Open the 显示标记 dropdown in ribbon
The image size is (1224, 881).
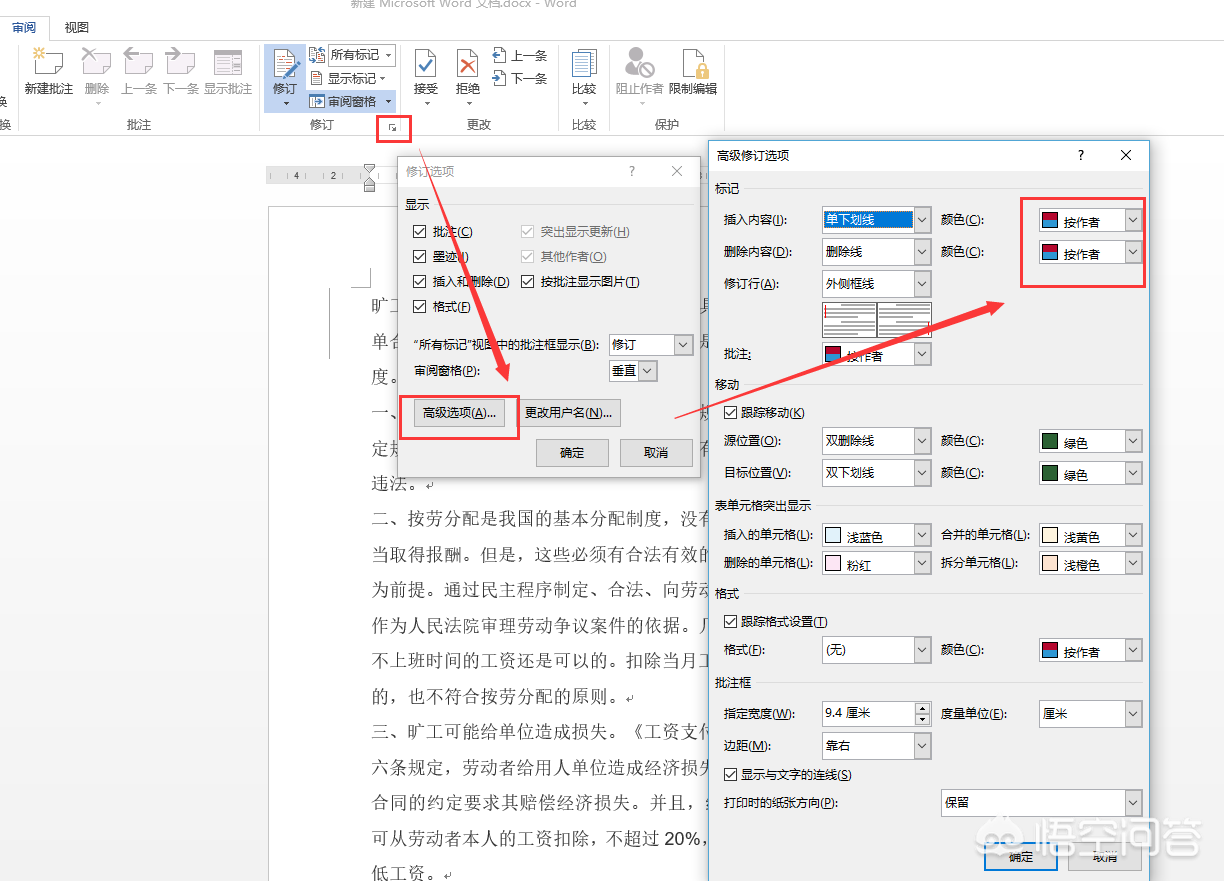point(348,78)
